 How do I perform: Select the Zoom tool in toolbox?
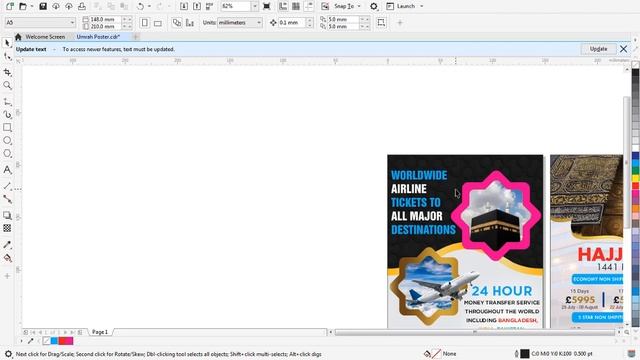coord(7,85)
